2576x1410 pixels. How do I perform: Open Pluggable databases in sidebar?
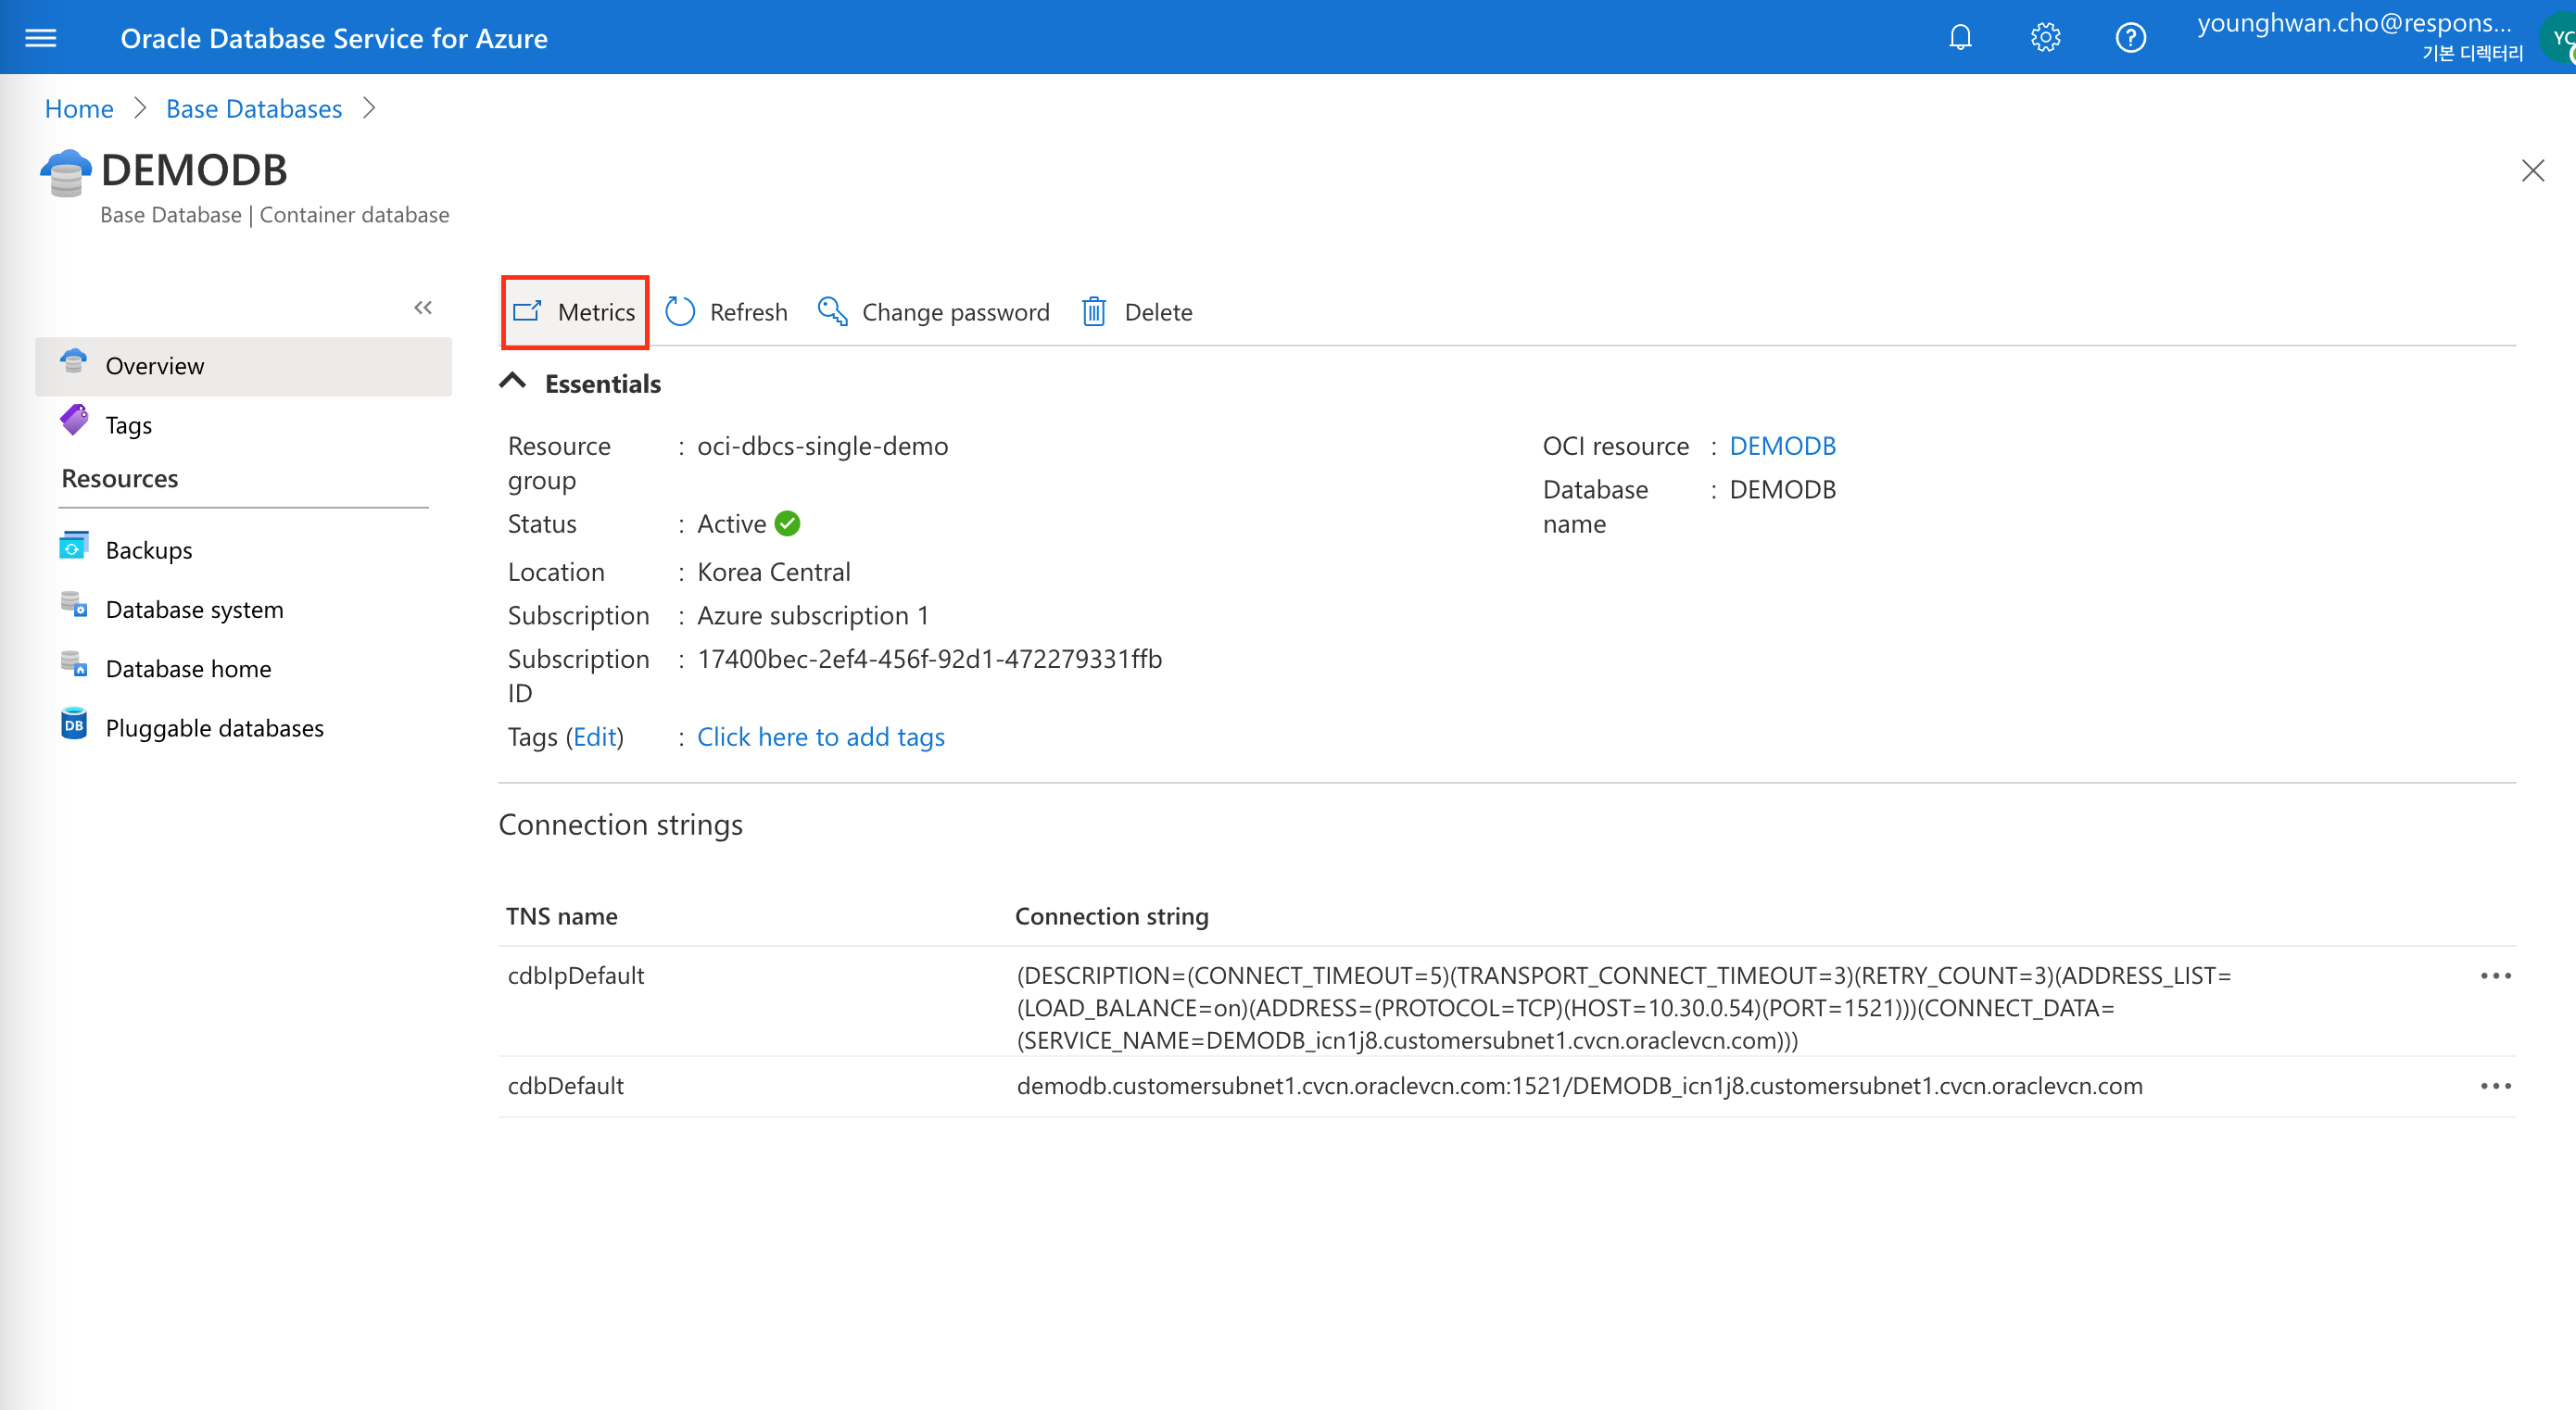point(243,728)
